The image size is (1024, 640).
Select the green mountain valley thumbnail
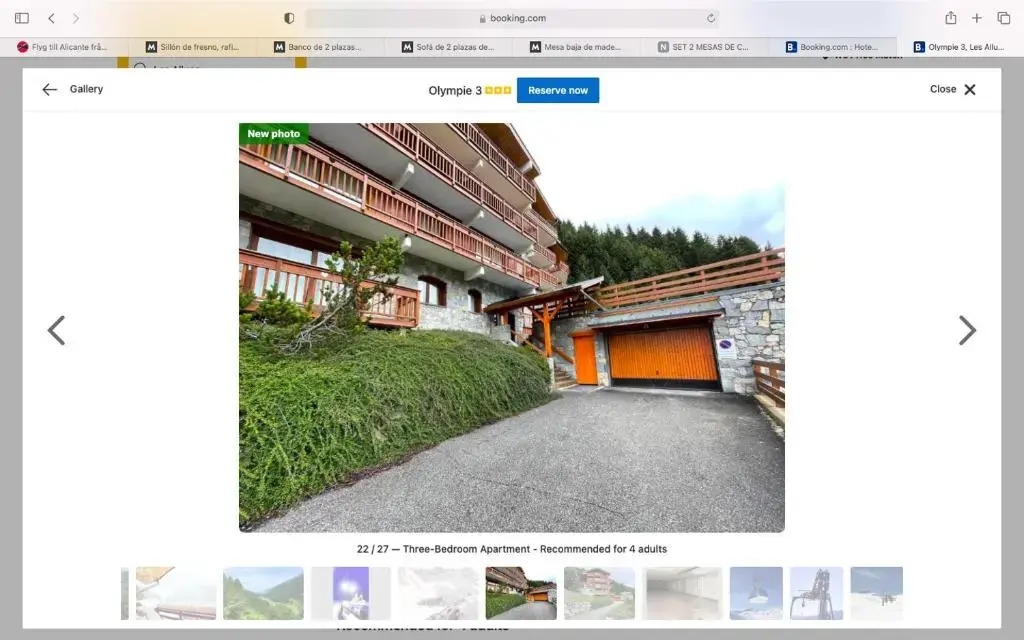263,593
